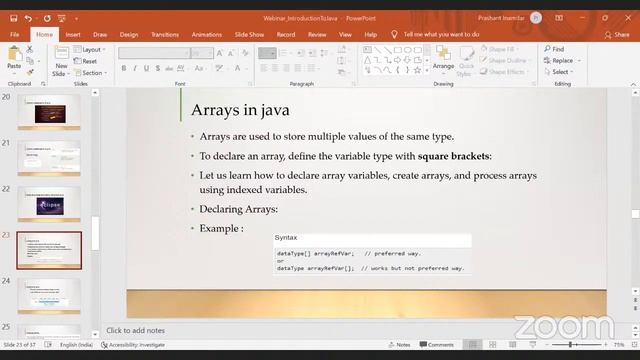Click English (India) language indicator
Viewport: 640px width, 360px height.
76,345
